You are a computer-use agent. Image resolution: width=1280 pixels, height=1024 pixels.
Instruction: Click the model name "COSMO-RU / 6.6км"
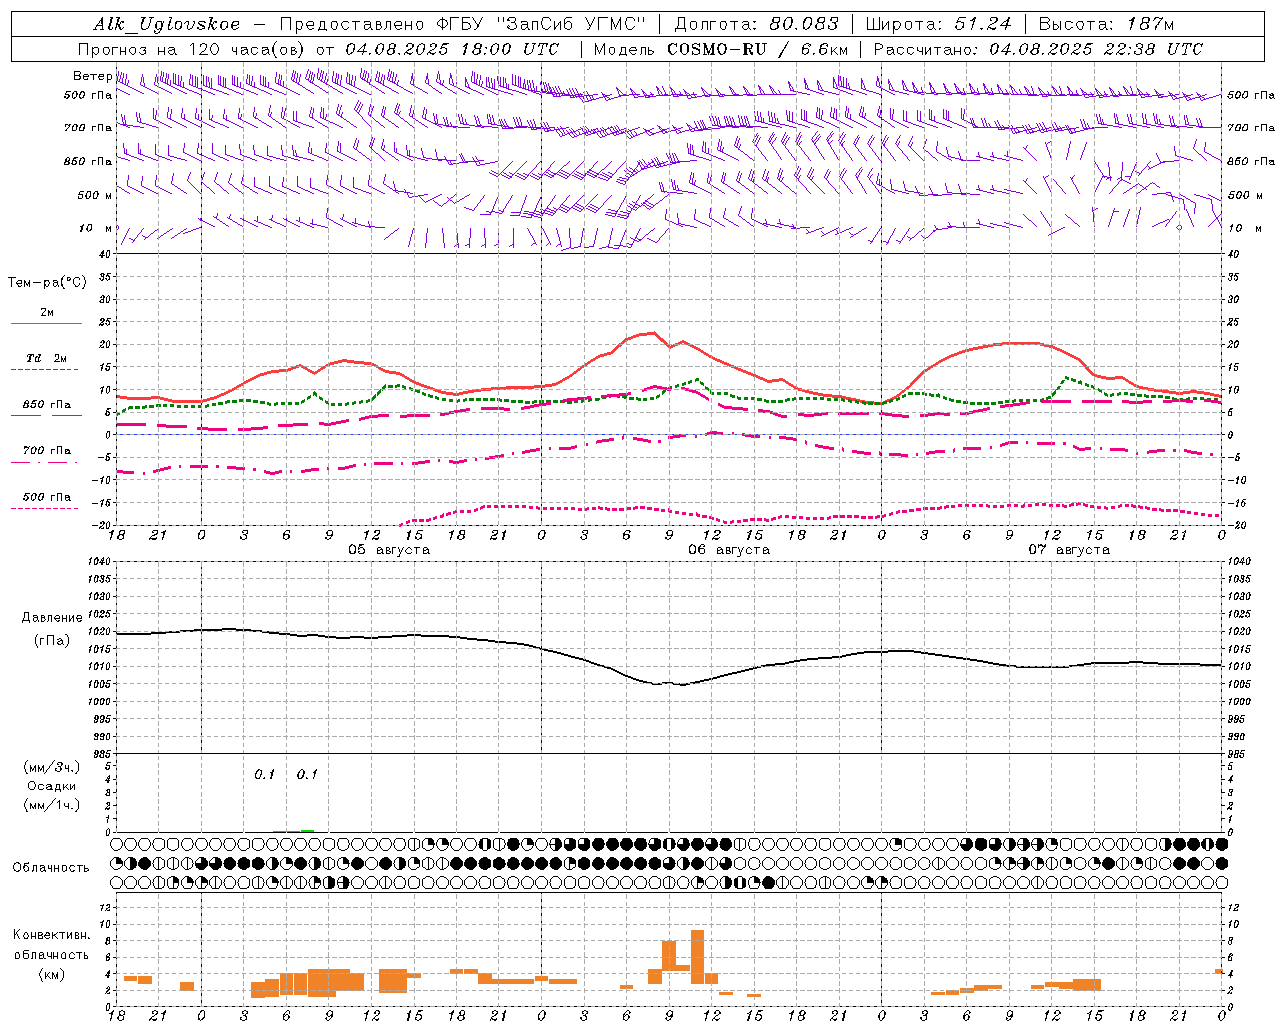click(758, 49)
